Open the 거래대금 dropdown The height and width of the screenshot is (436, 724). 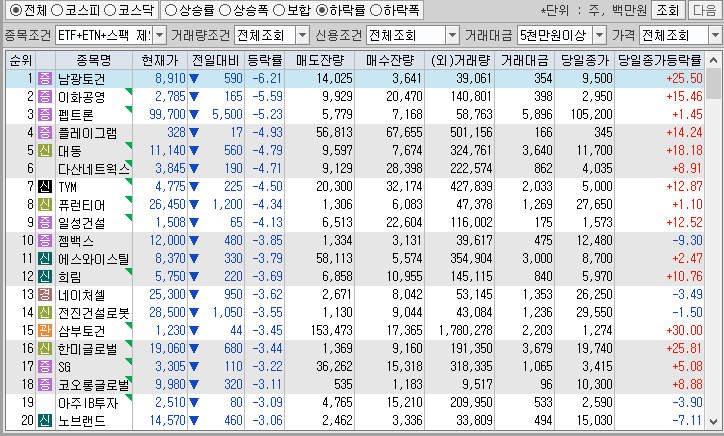[x=599, y=35]
